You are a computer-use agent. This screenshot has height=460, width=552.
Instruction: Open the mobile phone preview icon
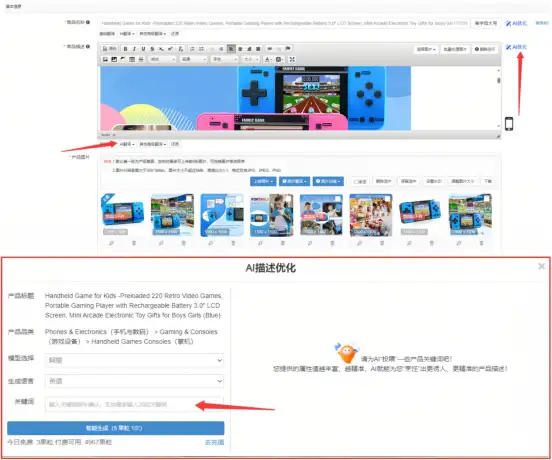tap(509, 124)
